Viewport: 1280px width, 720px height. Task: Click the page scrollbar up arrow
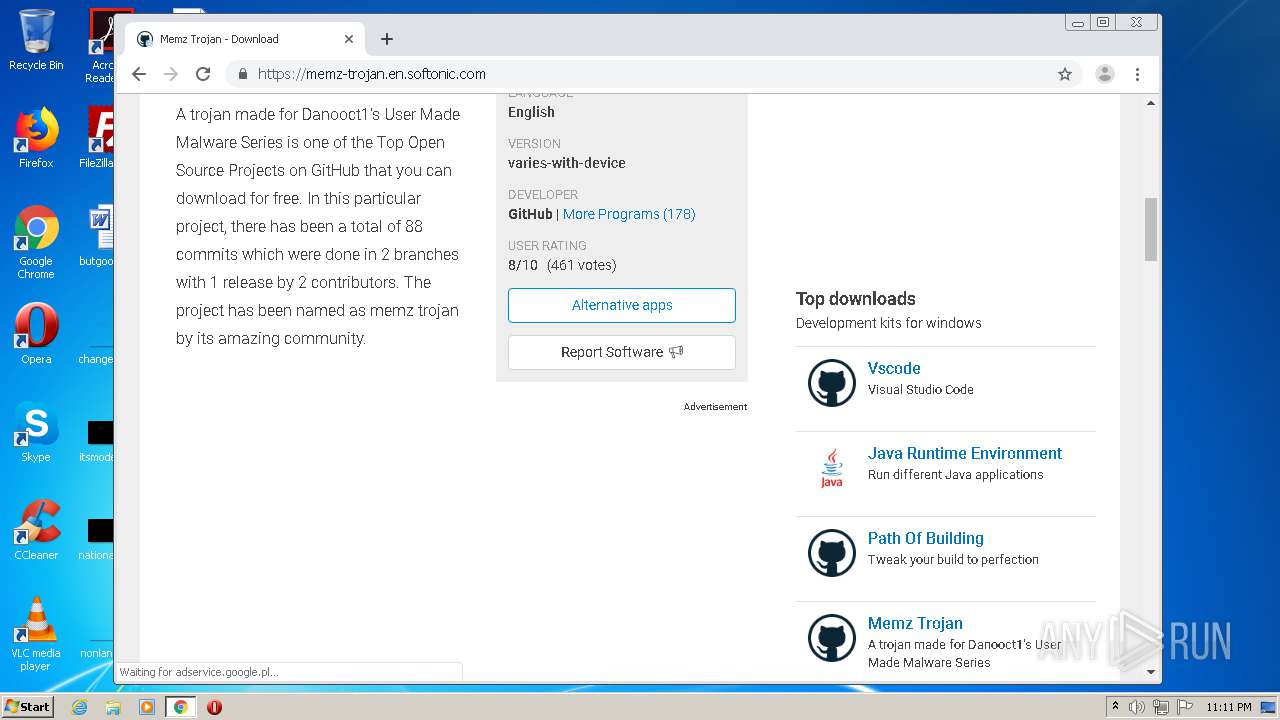(1151, 103)
